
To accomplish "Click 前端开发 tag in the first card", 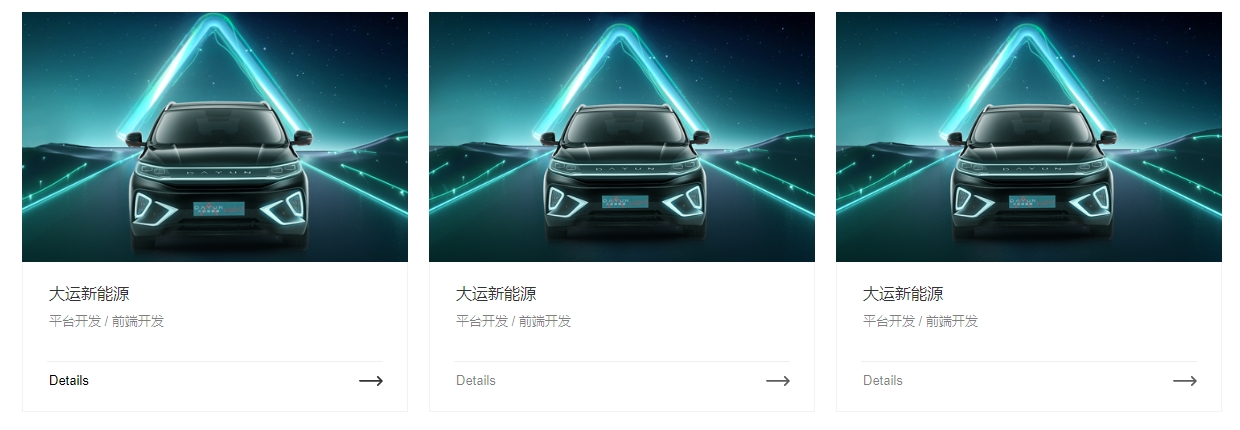I will pos(138,321).
